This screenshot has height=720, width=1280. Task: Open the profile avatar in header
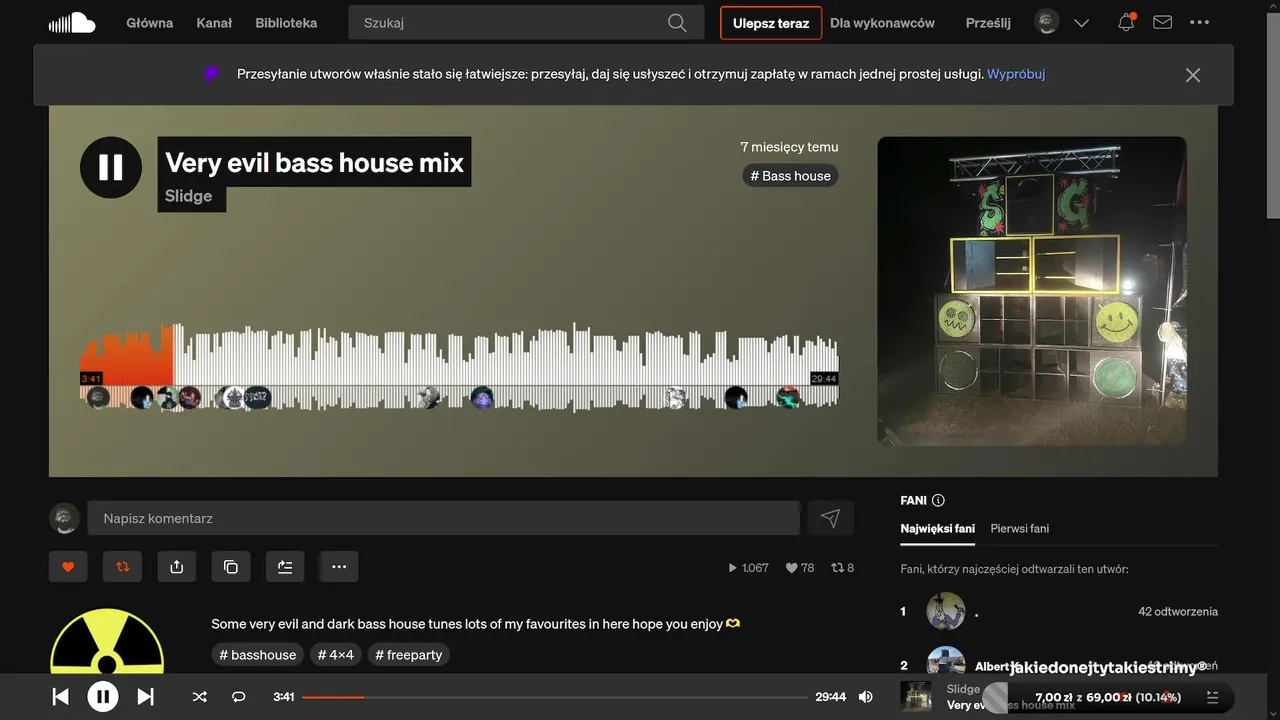[1047, 22]
